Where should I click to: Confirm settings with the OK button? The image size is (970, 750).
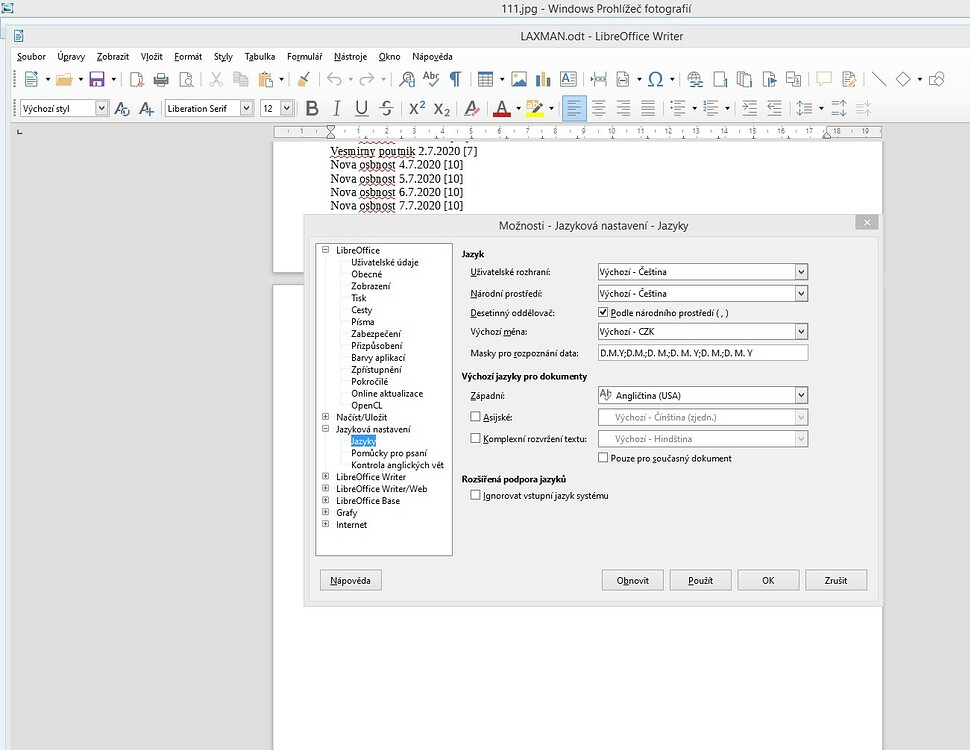pyautogui.click(x=767, y=579)
